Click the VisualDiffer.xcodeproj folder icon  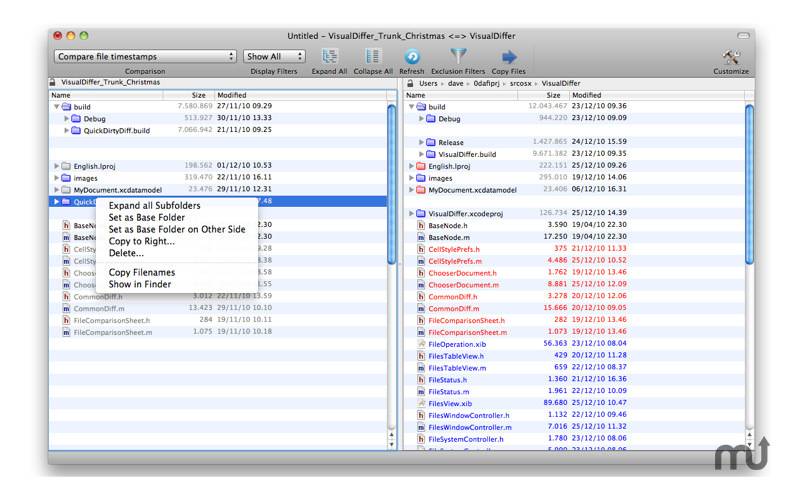click(x=420, y=213)
